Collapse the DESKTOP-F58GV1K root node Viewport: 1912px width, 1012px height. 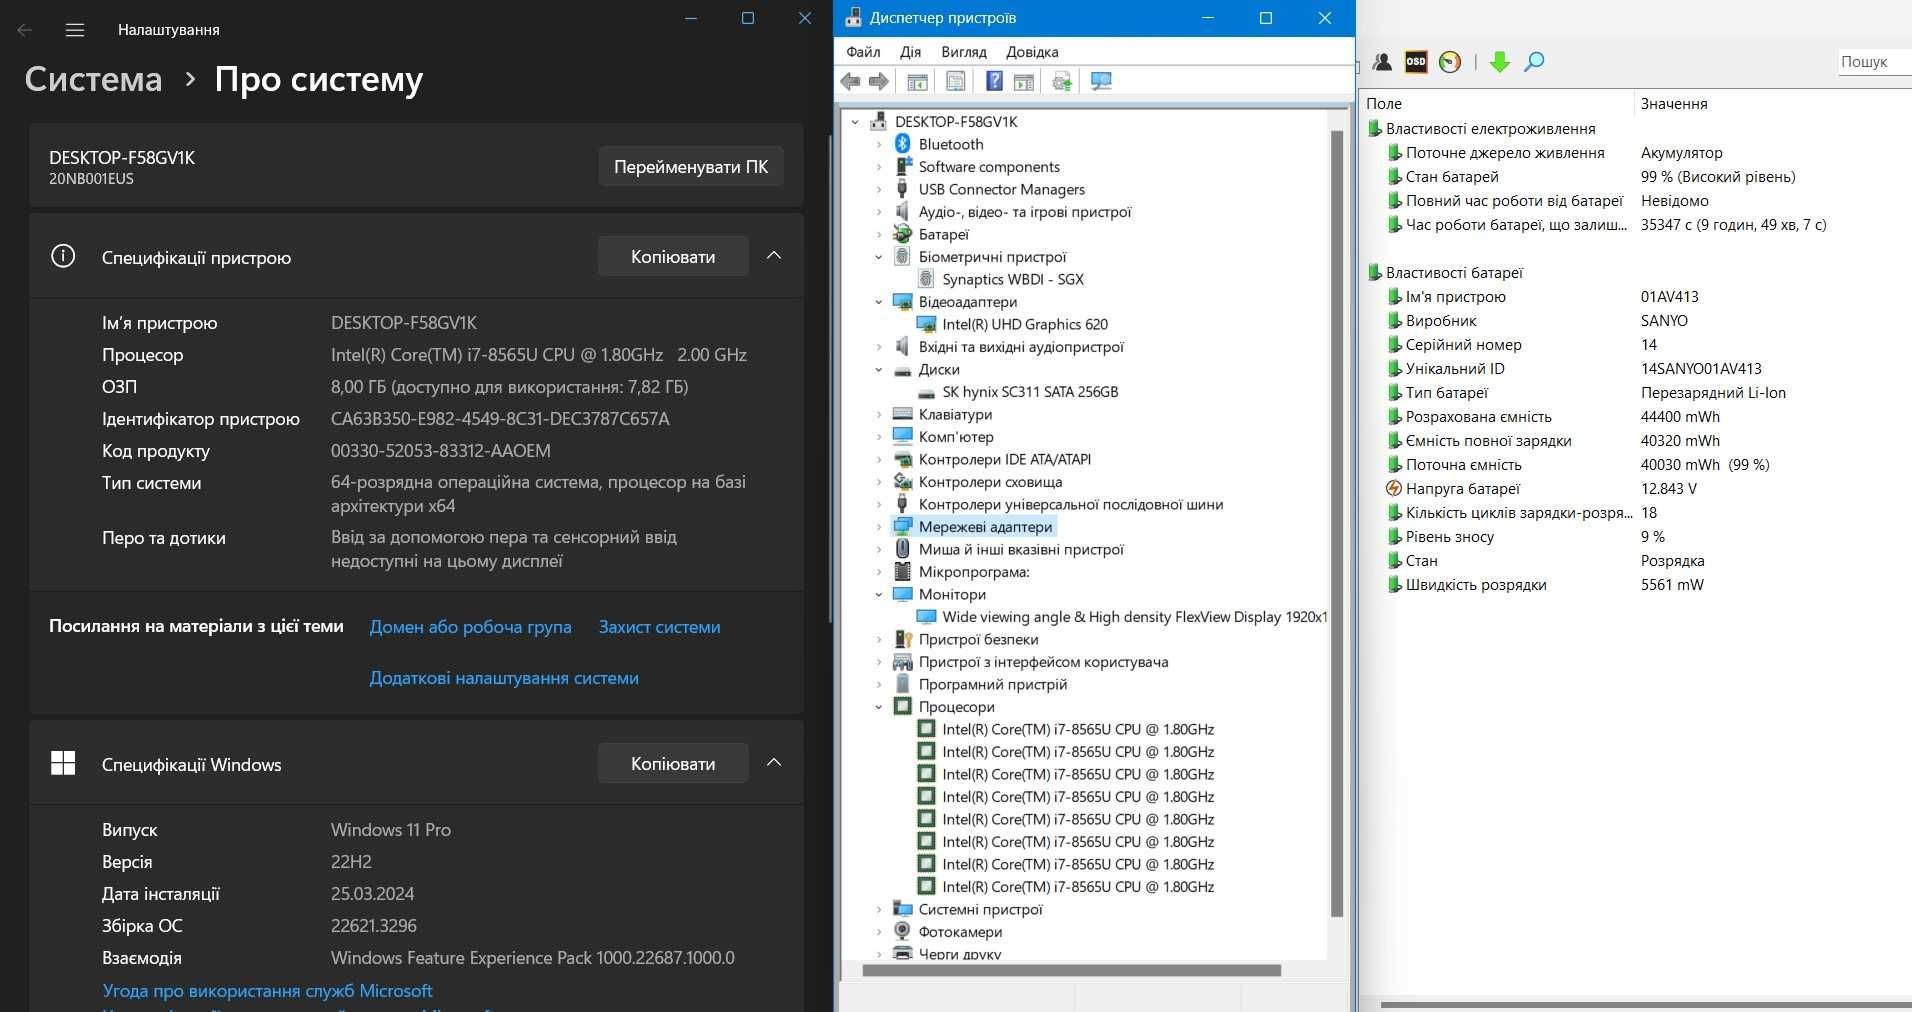click(x=855, y=122)
